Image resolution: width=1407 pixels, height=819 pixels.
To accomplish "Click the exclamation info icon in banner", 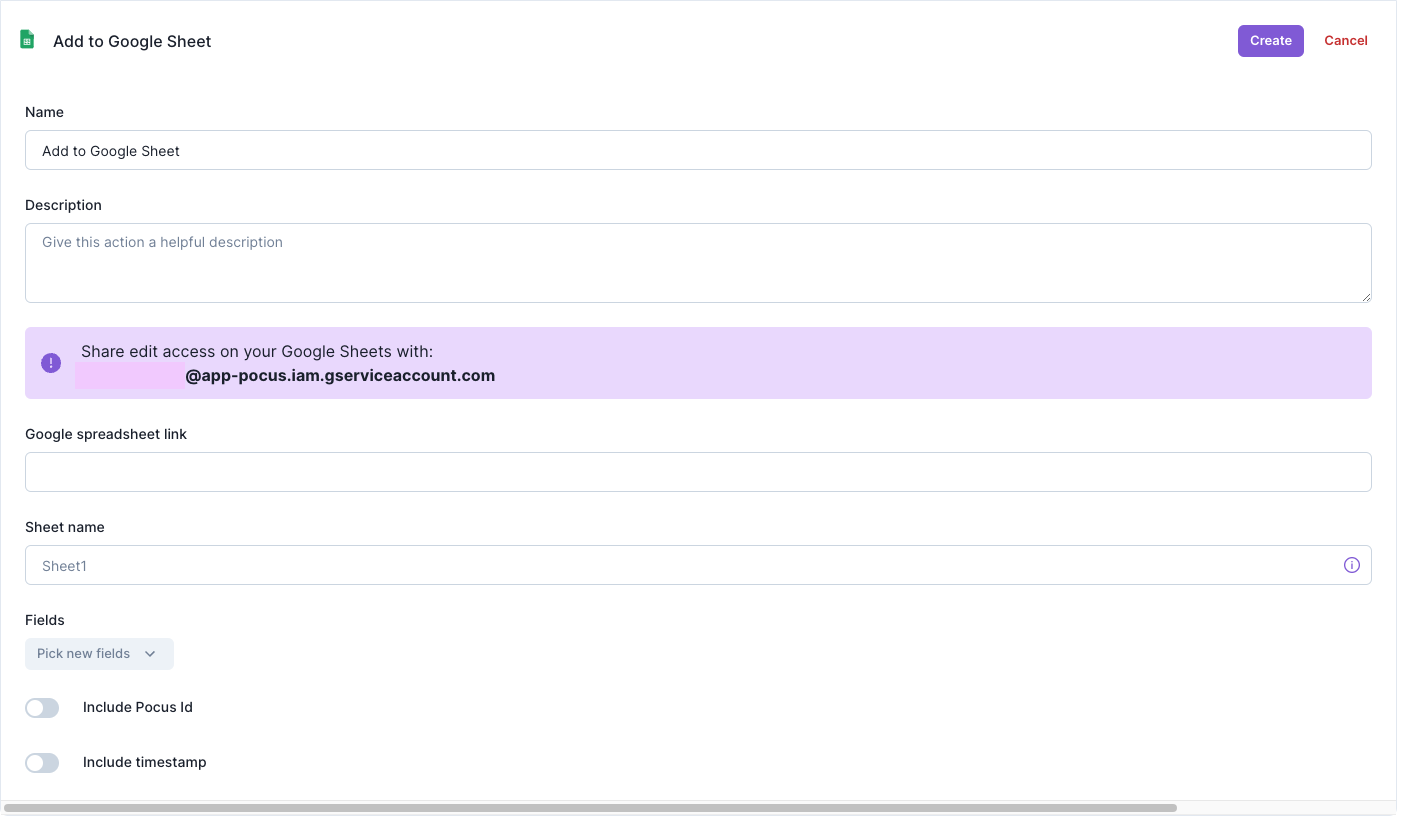I will (51, 363).
